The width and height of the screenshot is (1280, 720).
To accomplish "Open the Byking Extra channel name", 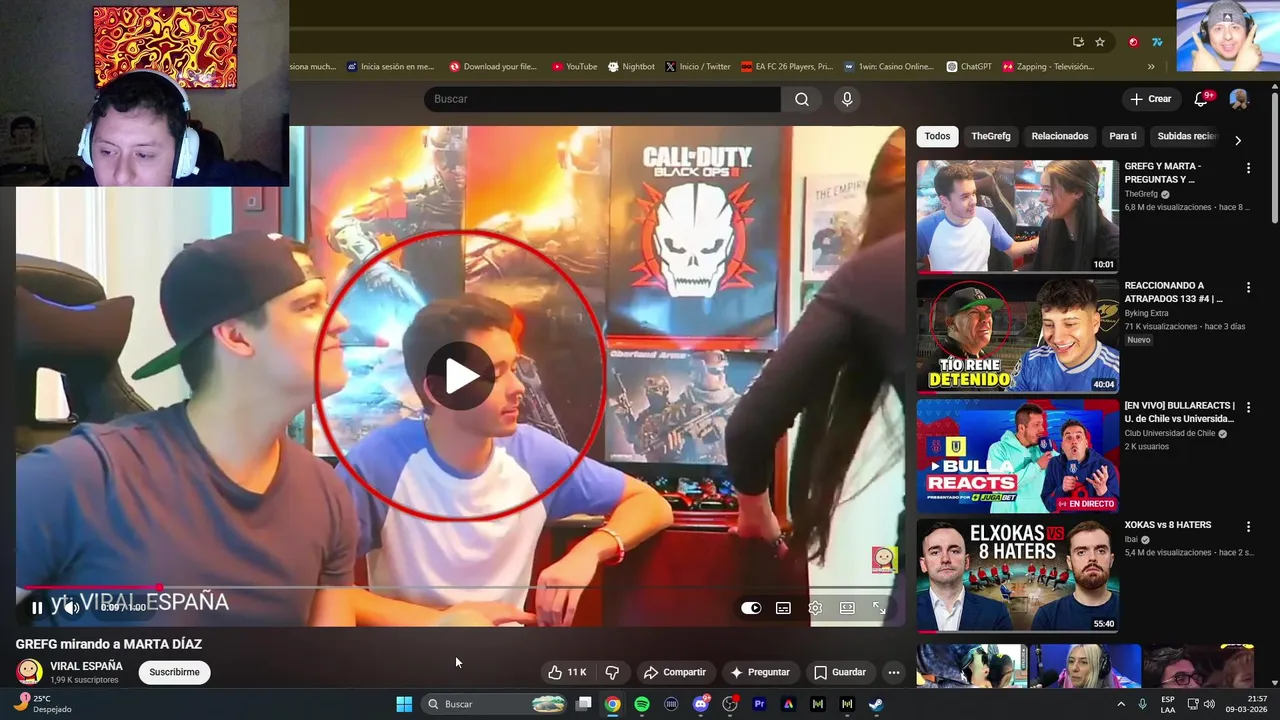I will click(1146, 313).
